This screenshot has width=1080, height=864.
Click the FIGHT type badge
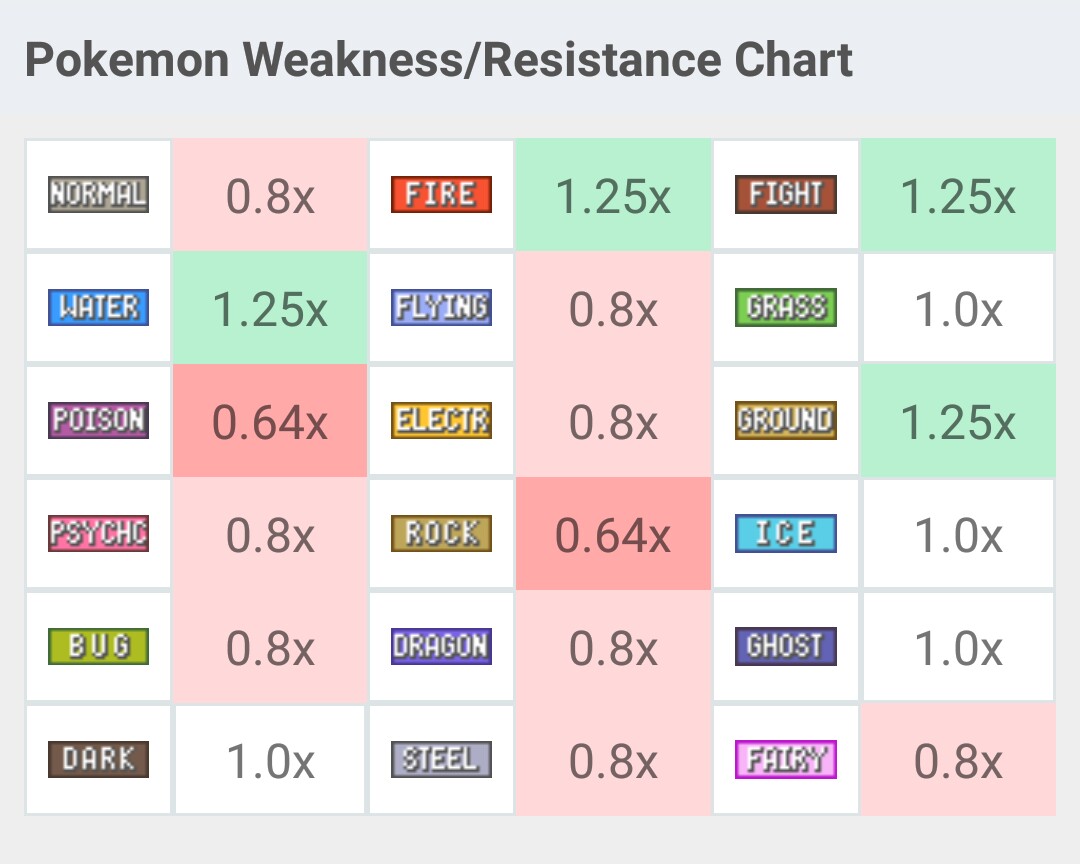785,194
